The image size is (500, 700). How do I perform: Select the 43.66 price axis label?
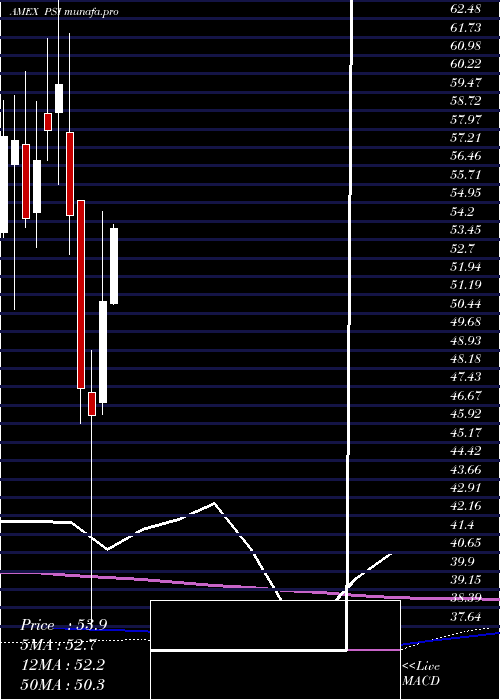tap(465, 470)
